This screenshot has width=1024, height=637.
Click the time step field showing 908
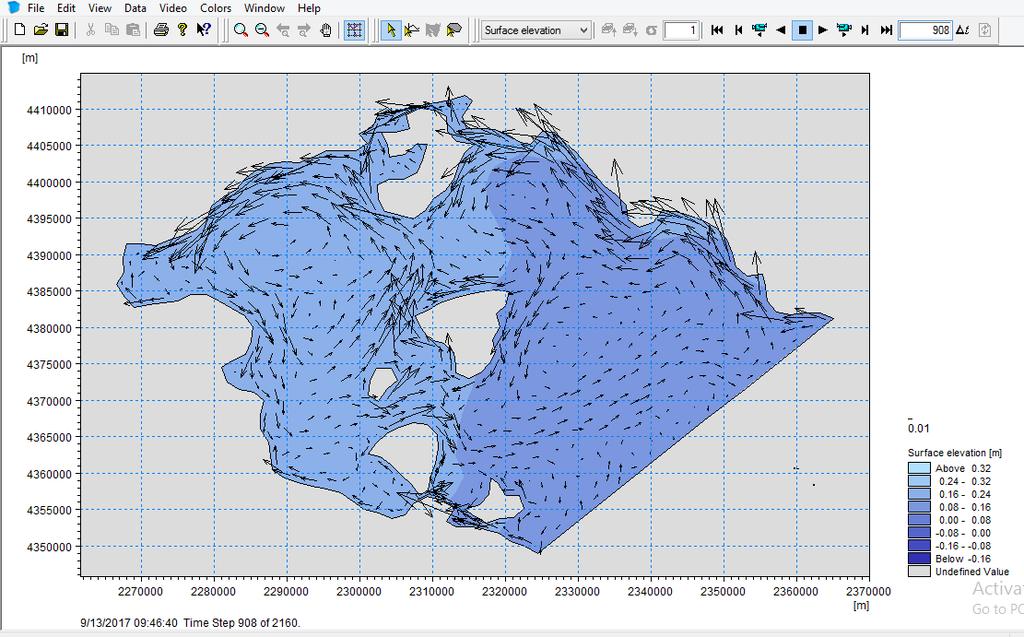925,30
